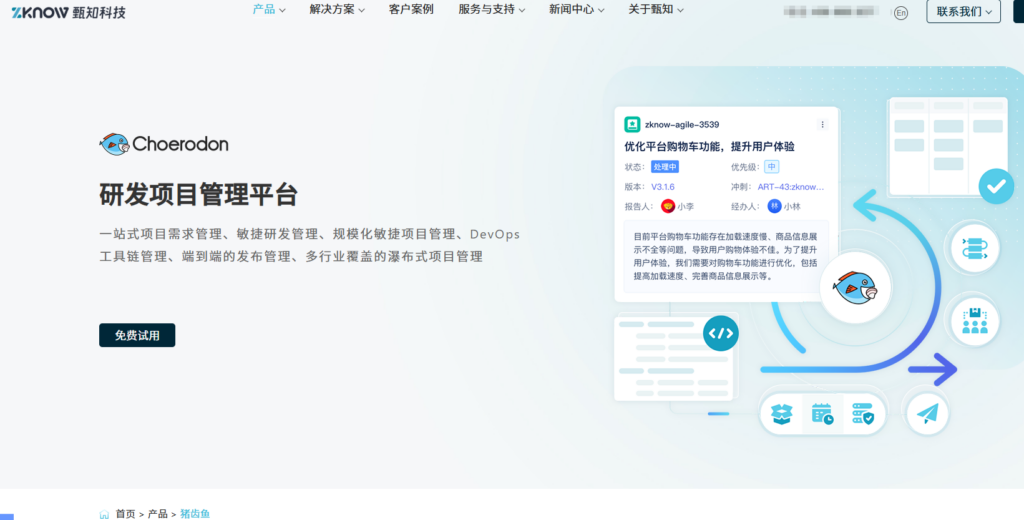
Task: Click the green zknow-agile-3539 issue icon
Action: click(x=632, y=124)
